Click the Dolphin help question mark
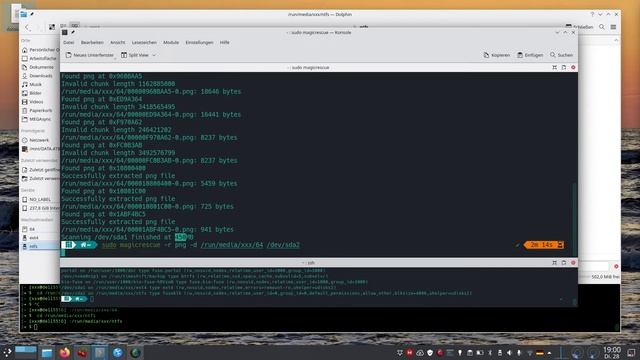 coord(592,14)
